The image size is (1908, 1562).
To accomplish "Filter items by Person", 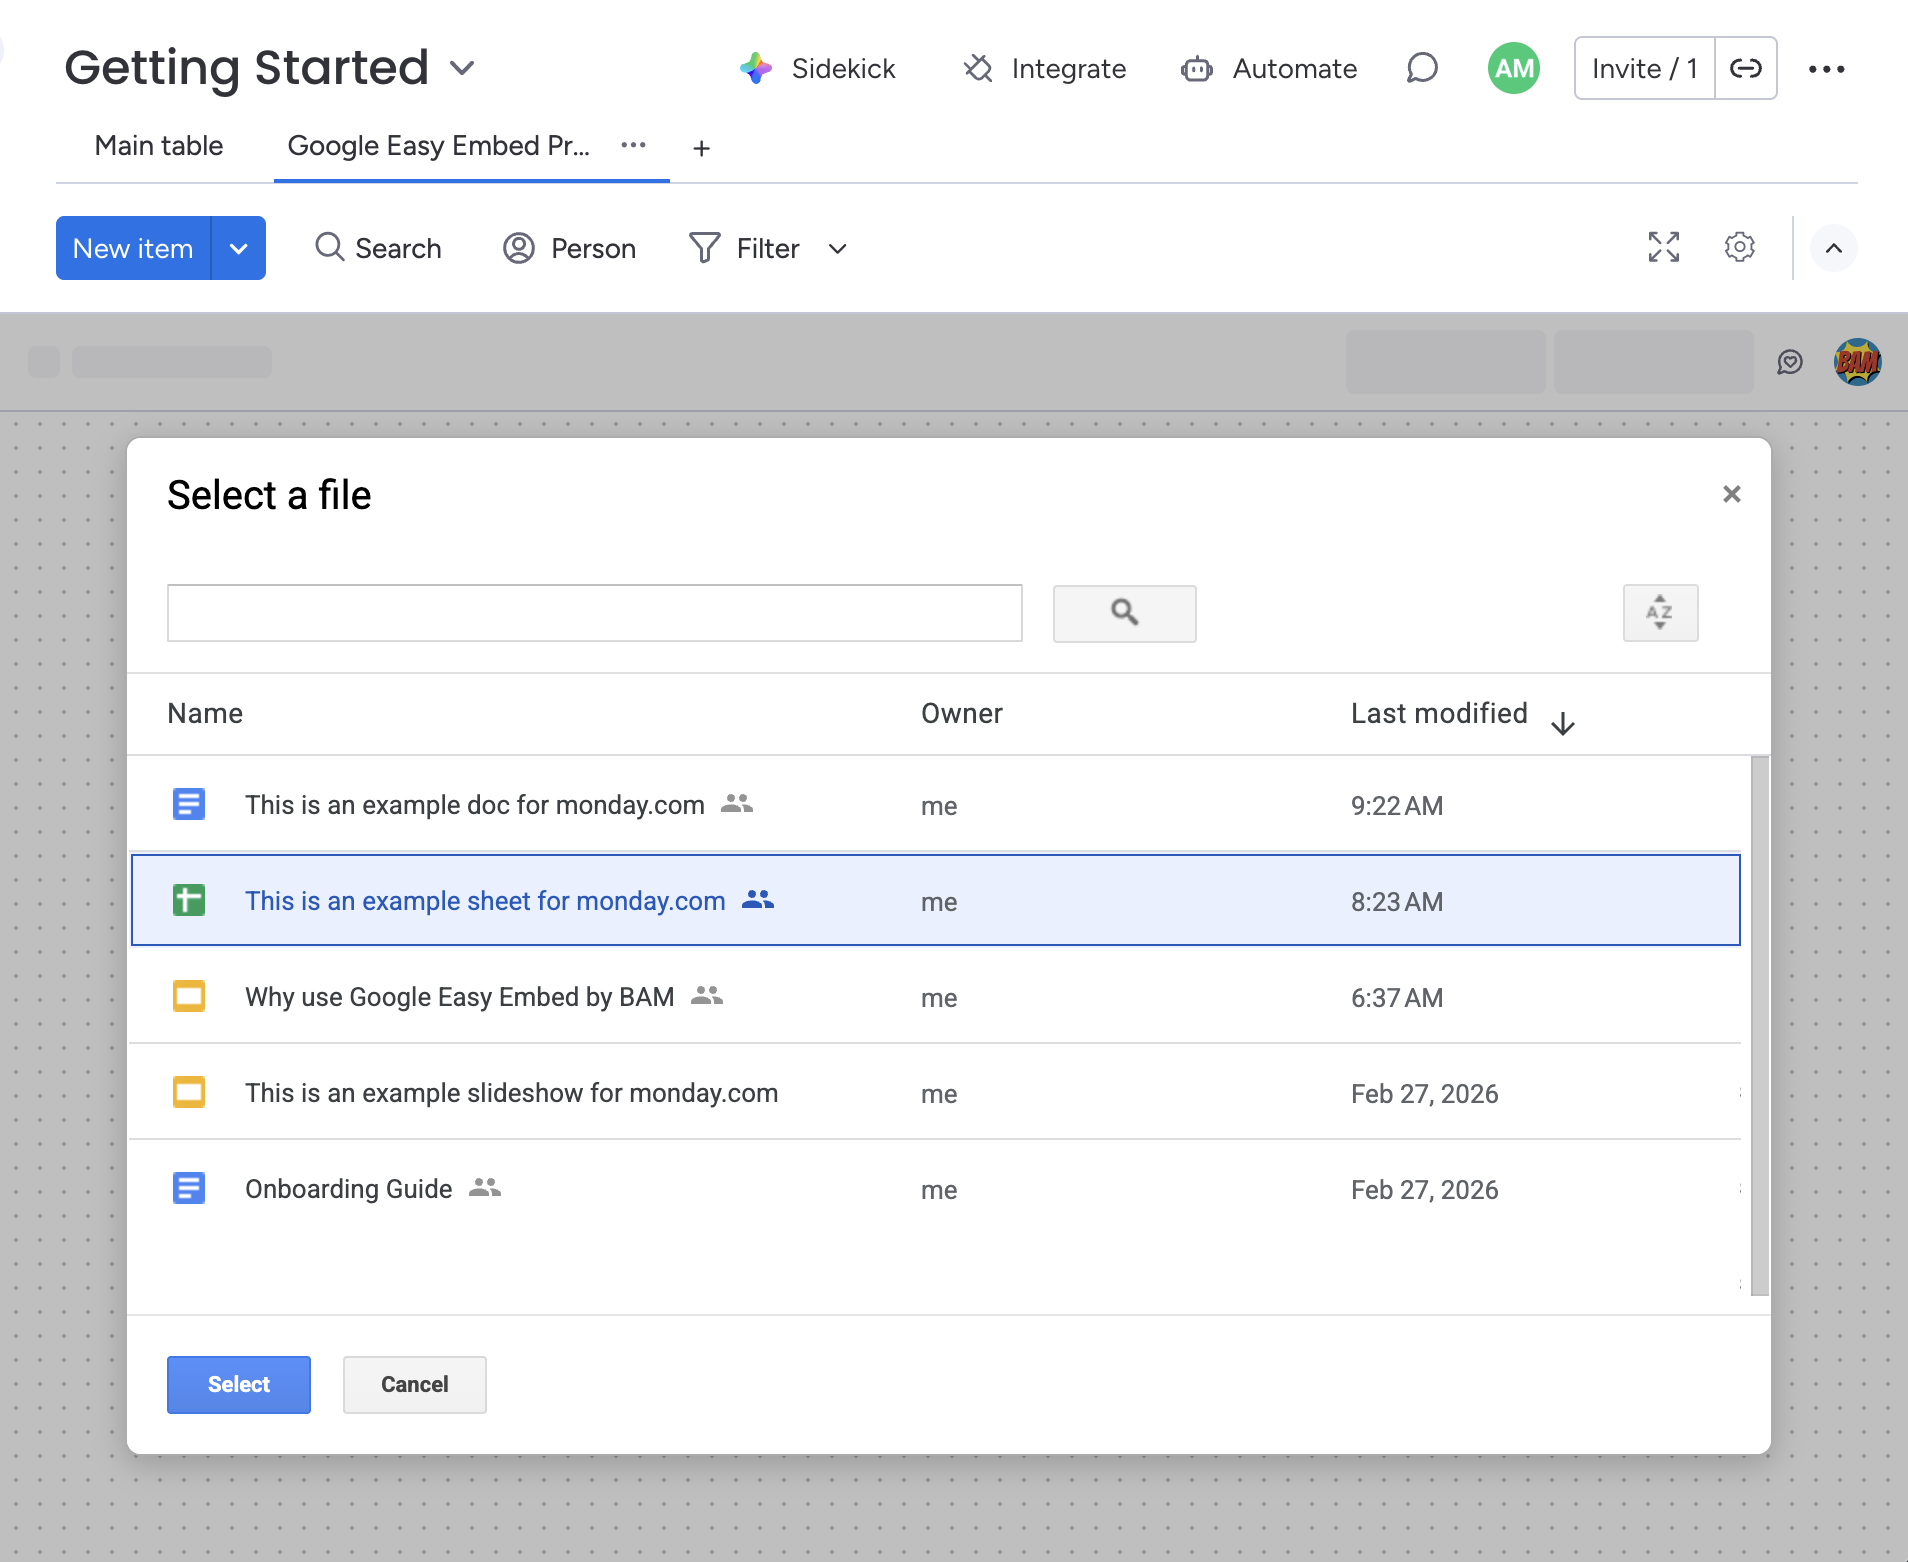I will click(x=569, y=248).
